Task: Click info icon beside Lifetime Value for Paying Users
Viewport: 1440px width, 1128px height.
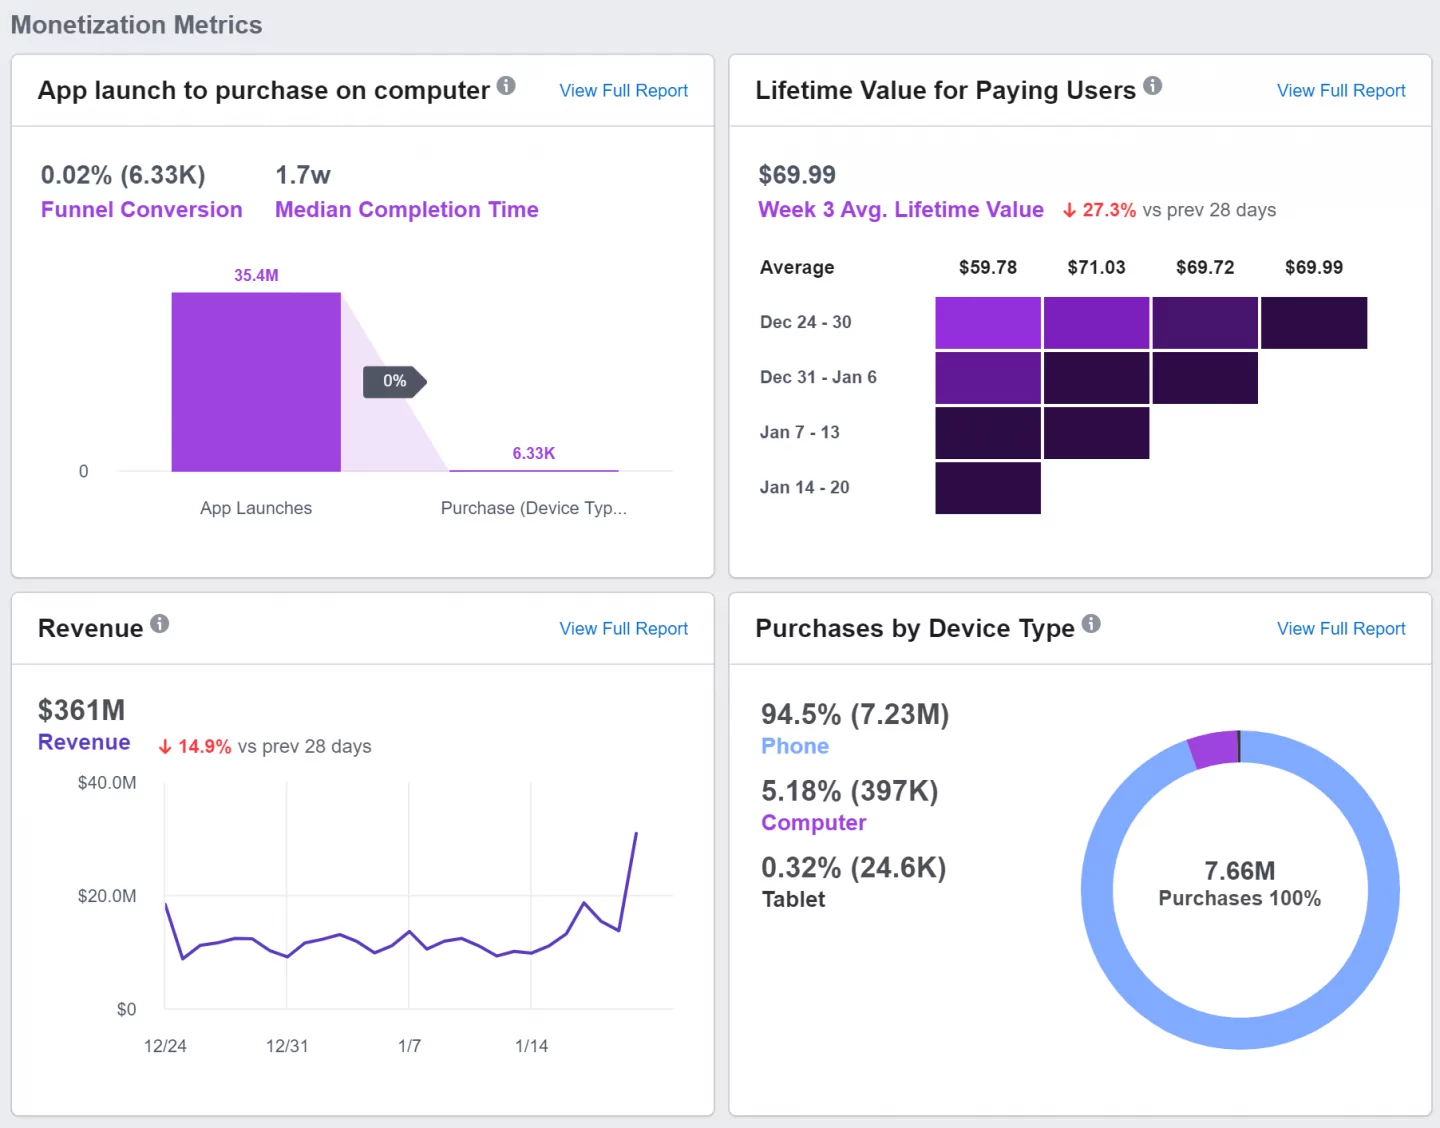Action: point(1152,86)
